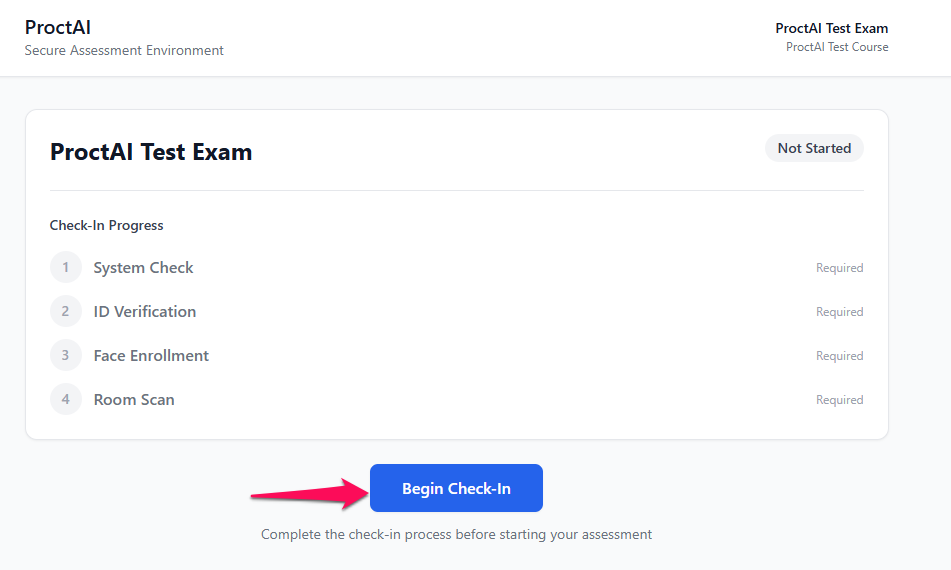Viewport: 951px width, 570px height.
Task: Click Required label for ID Verification
Action: point(839,312)
